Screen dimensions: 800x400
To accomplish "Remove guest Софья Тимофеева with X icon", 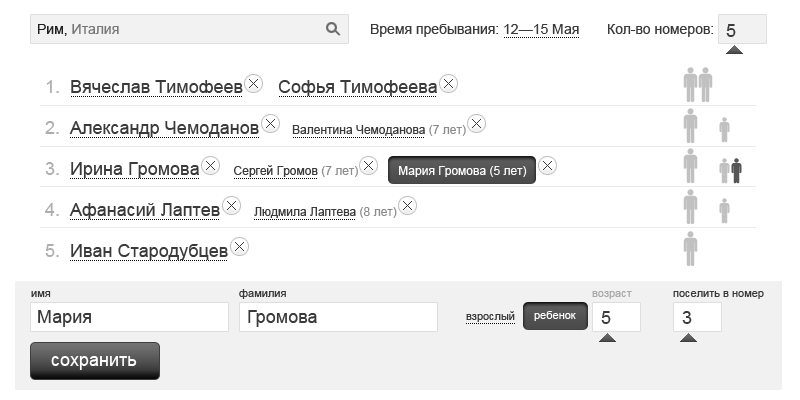I will [449, 84].
